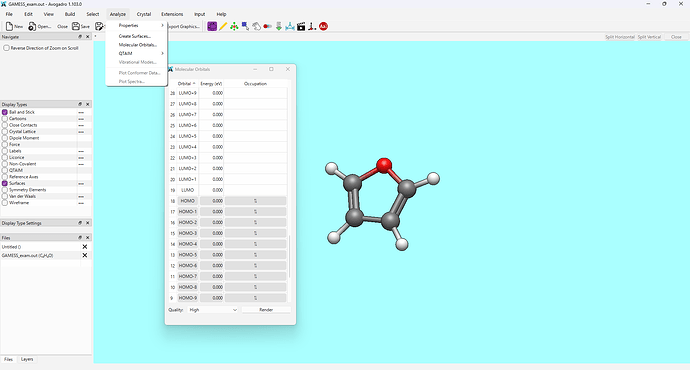
Task: Select the Align axes tool
Action: click(312, 26)
